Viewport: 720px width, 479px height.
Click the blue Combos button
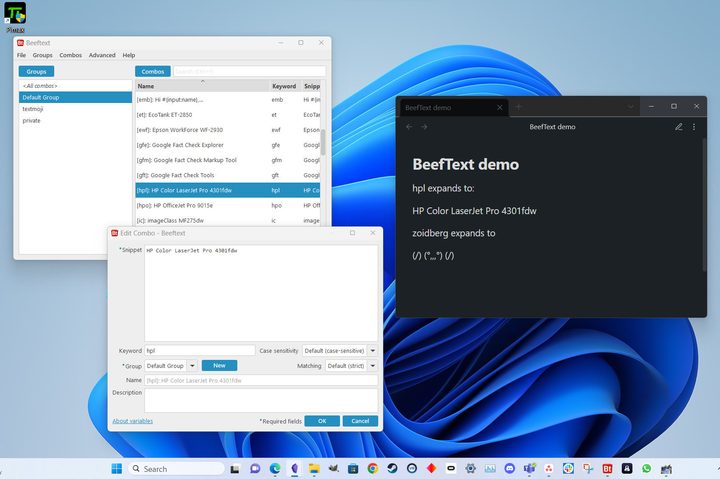point(153,72)
